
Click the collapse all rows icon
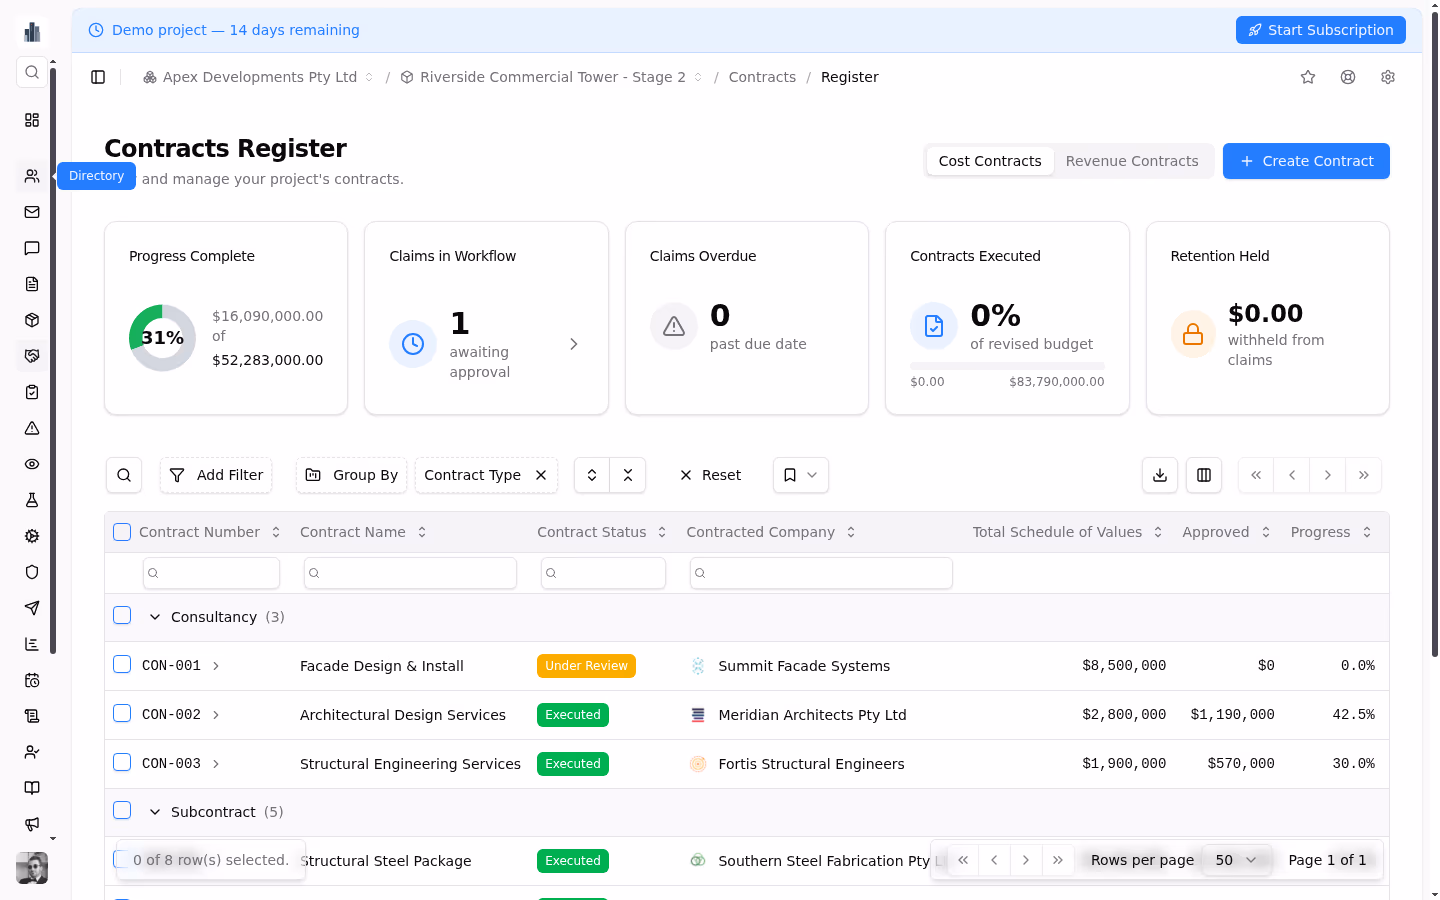coord(628,475)
